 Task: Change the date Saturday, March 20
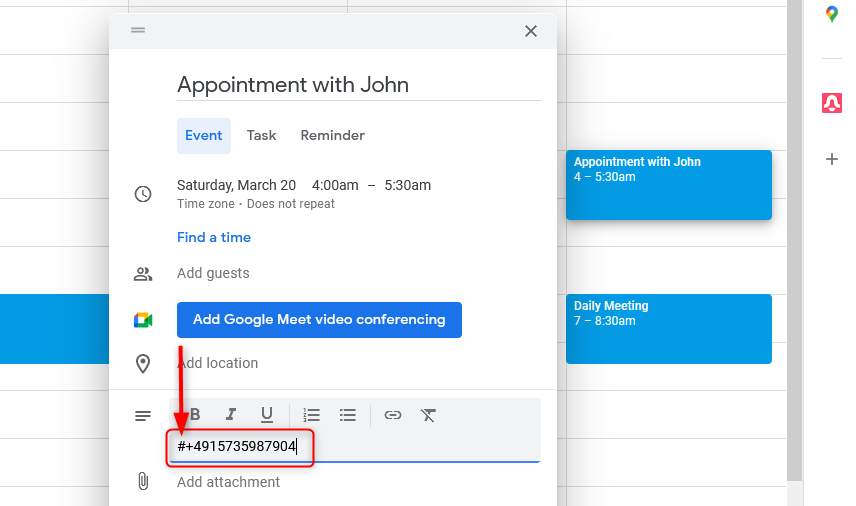(x=236, y=186)
